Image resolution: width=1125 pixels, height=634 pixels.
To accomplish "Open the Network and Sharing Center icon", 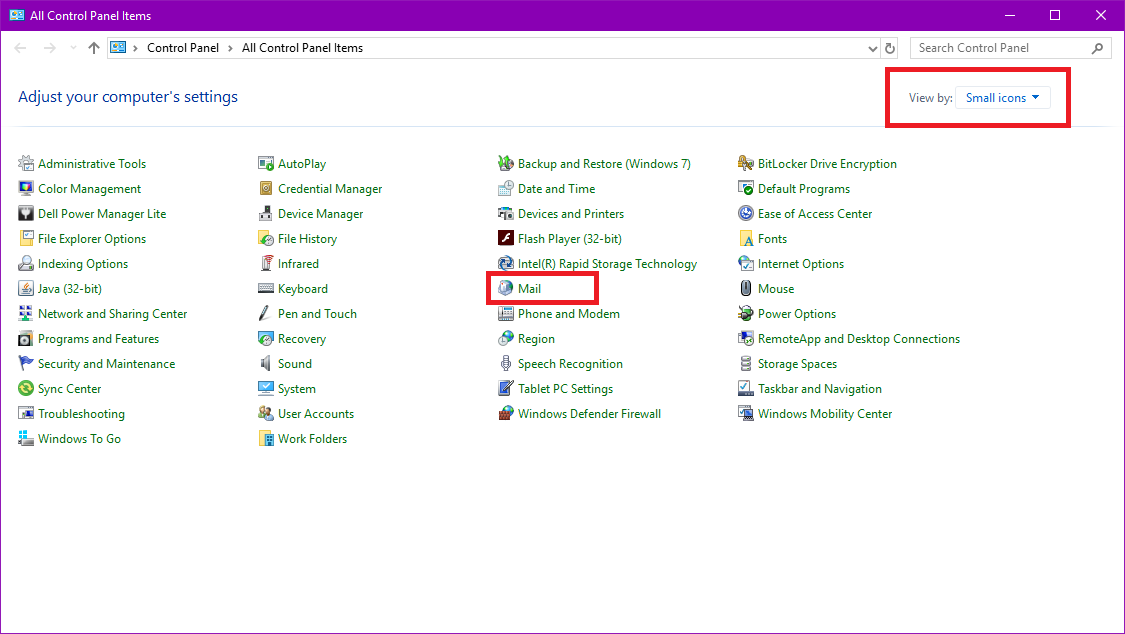I will 26,314.
